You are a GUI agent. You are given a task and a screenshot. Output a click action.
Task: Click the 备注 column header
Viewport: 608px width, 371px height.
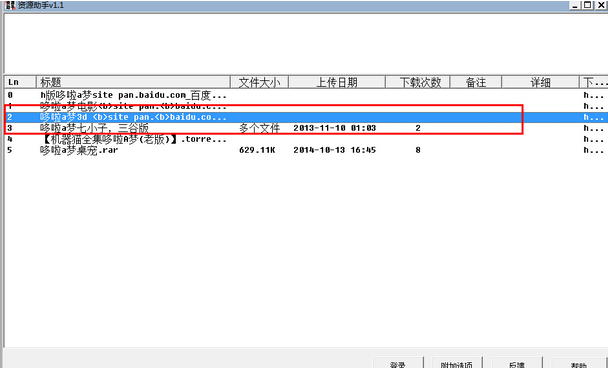tap(475, 82)
